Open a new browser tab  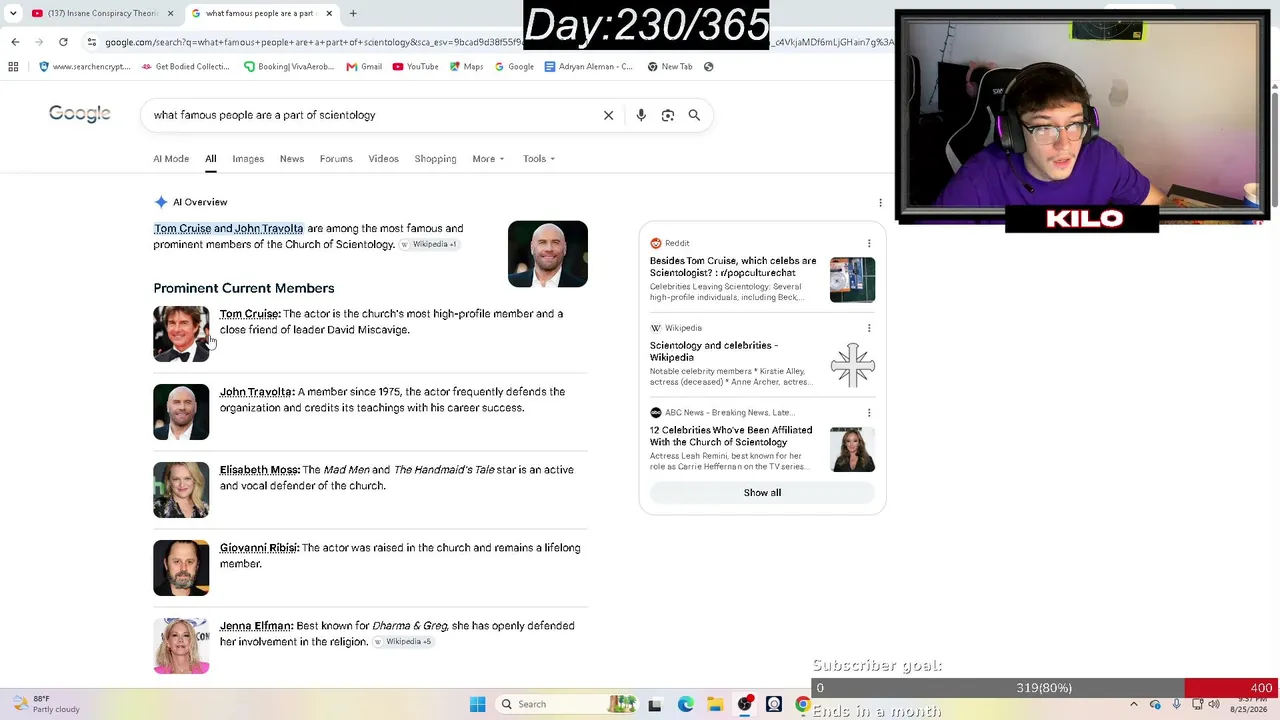(353, 13)
